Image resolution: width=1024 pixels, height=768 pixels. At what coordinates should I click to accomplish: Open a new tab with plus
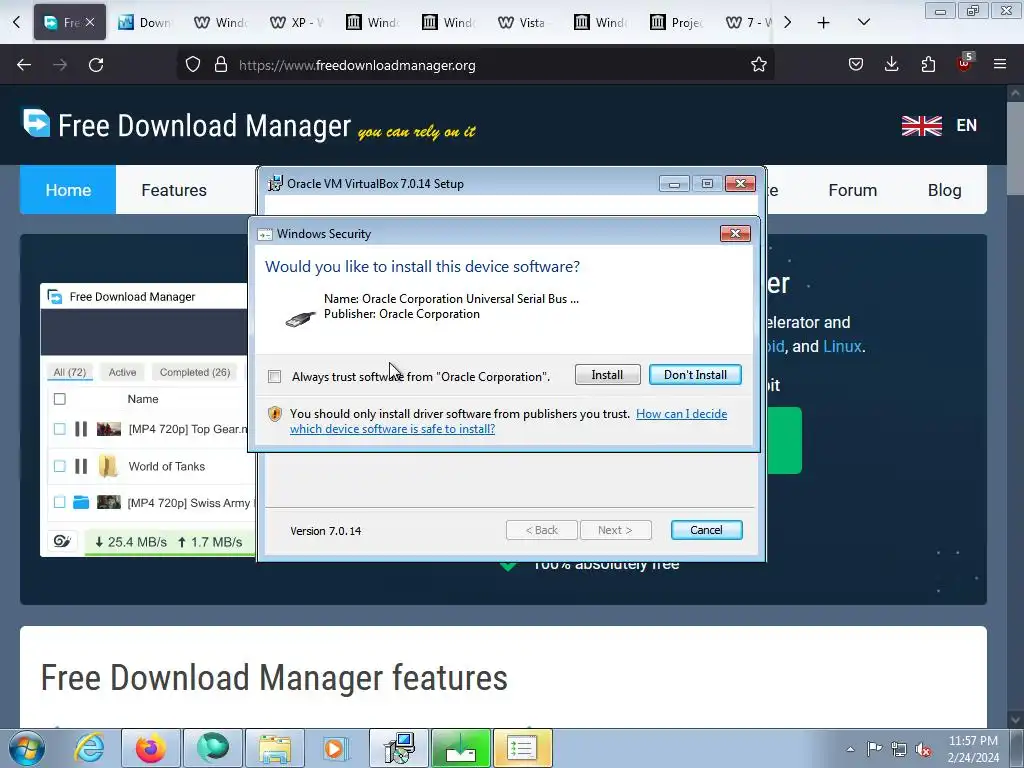pos(824,23)
